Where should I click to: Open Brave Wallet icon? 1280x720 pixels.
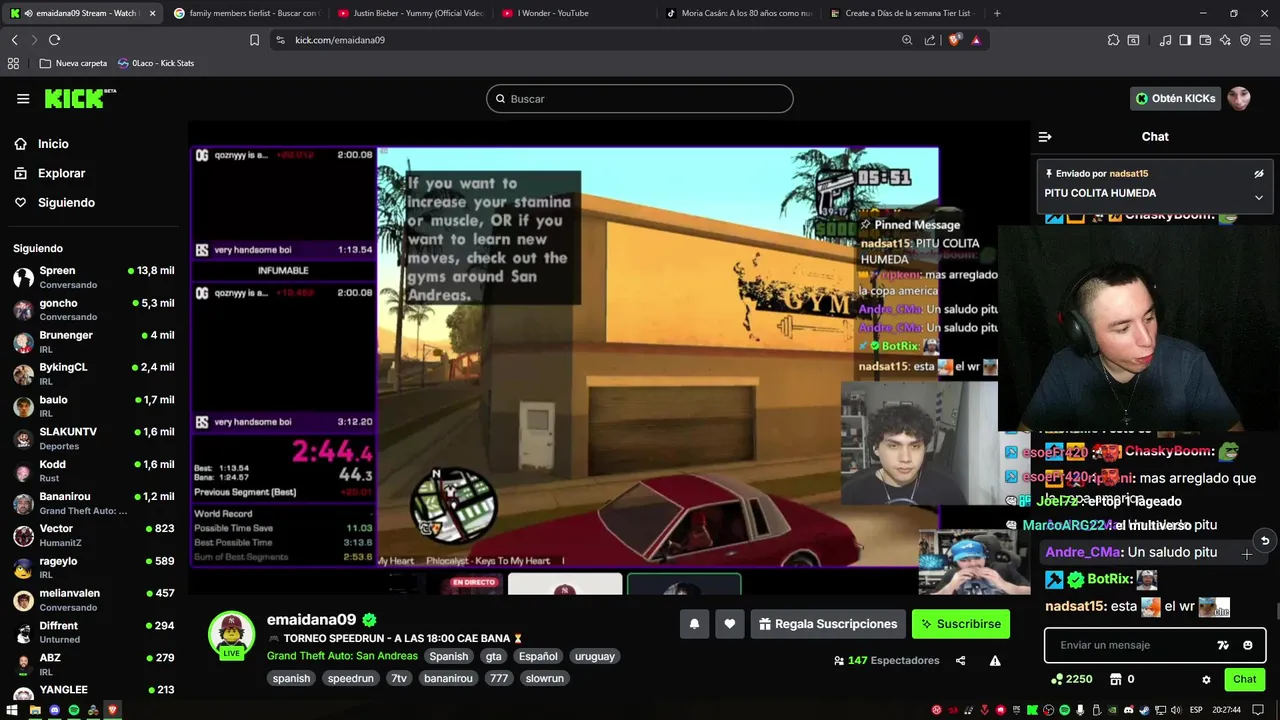coord(1205,40)
